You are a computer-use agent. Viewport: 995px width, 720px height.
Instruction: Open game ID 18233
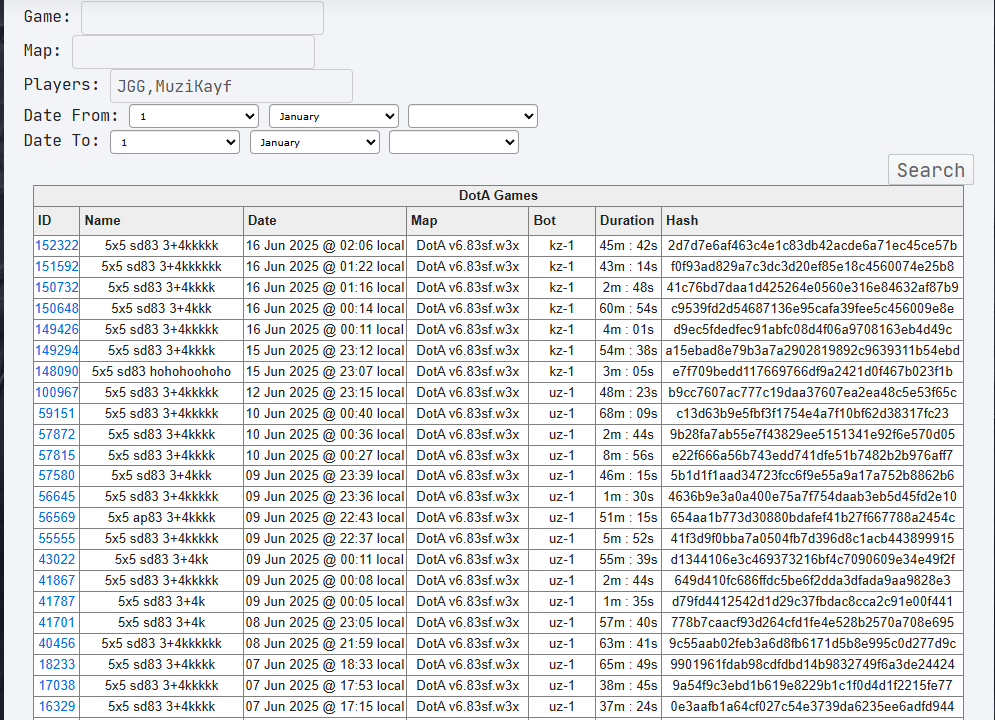pyautogui.click(x=56, y=664)
